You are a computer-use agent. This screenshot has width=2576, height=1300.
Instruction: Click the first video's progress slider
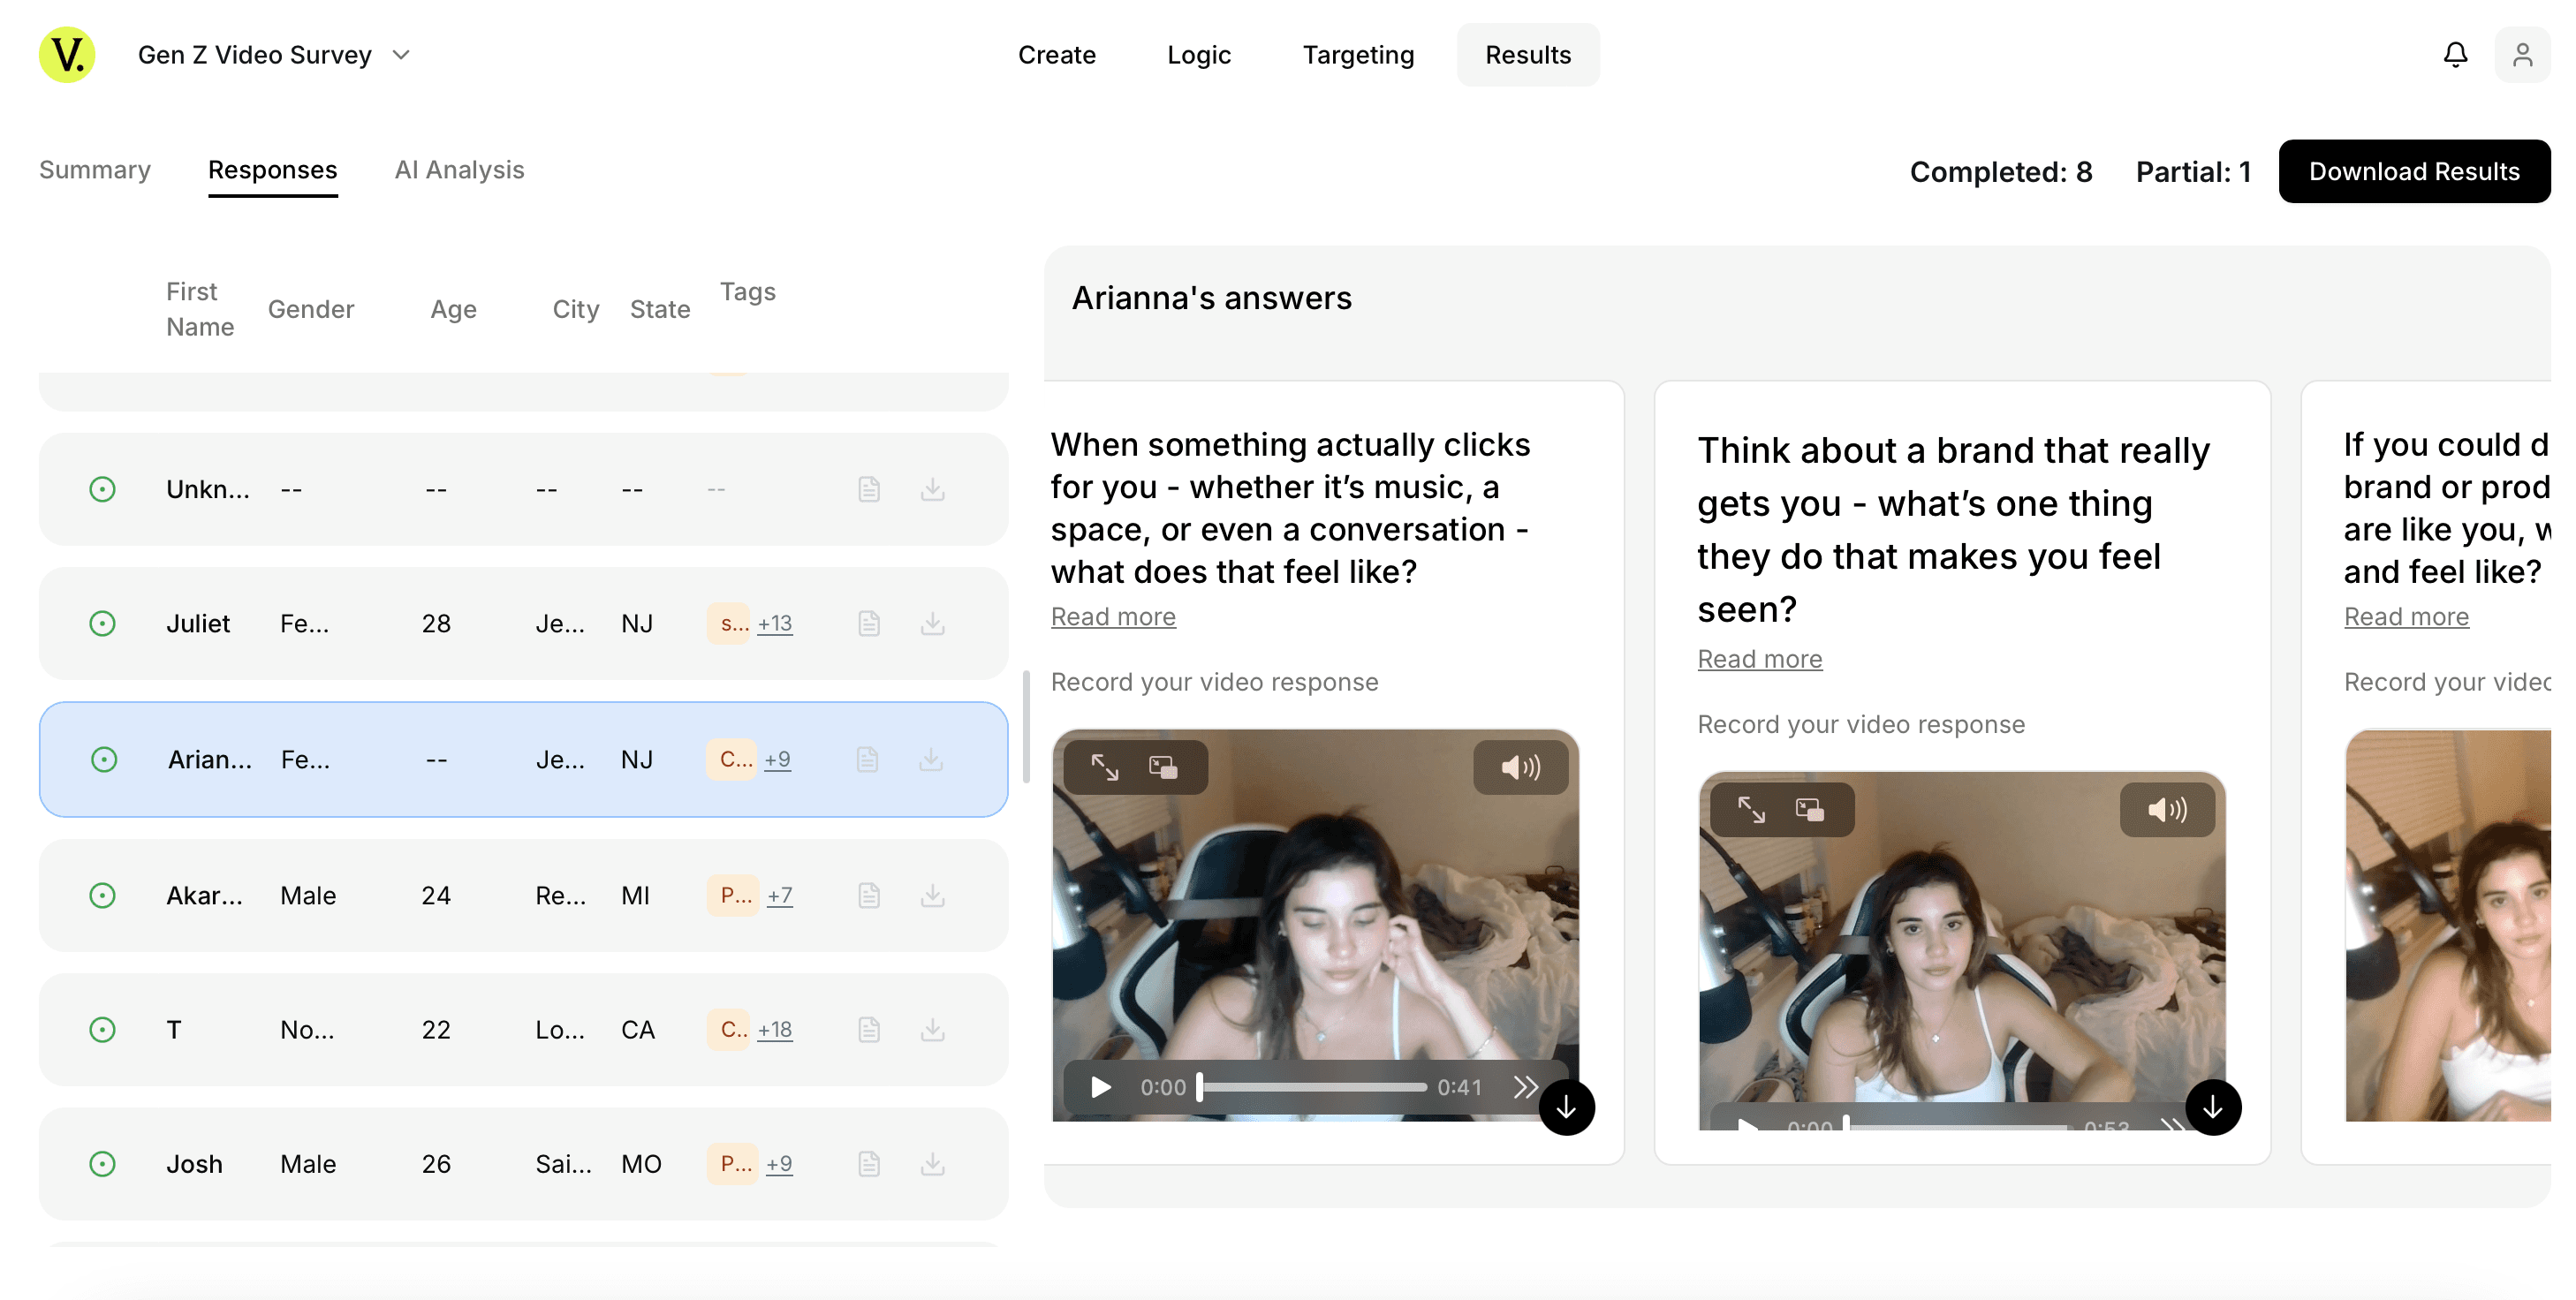(1312, 1087)
